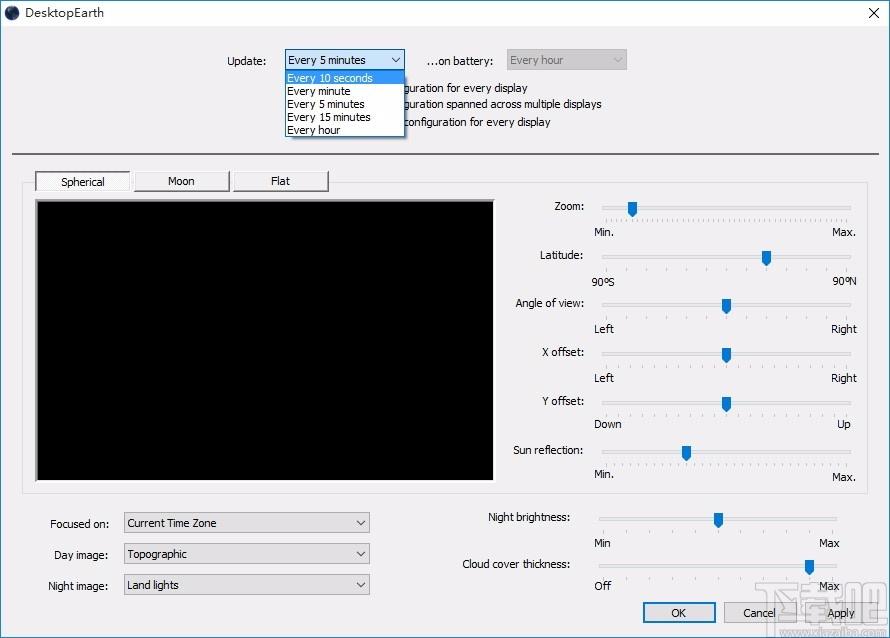Click the Latitude slider thumb
890x638 pixels.
(x=766, y=258)
